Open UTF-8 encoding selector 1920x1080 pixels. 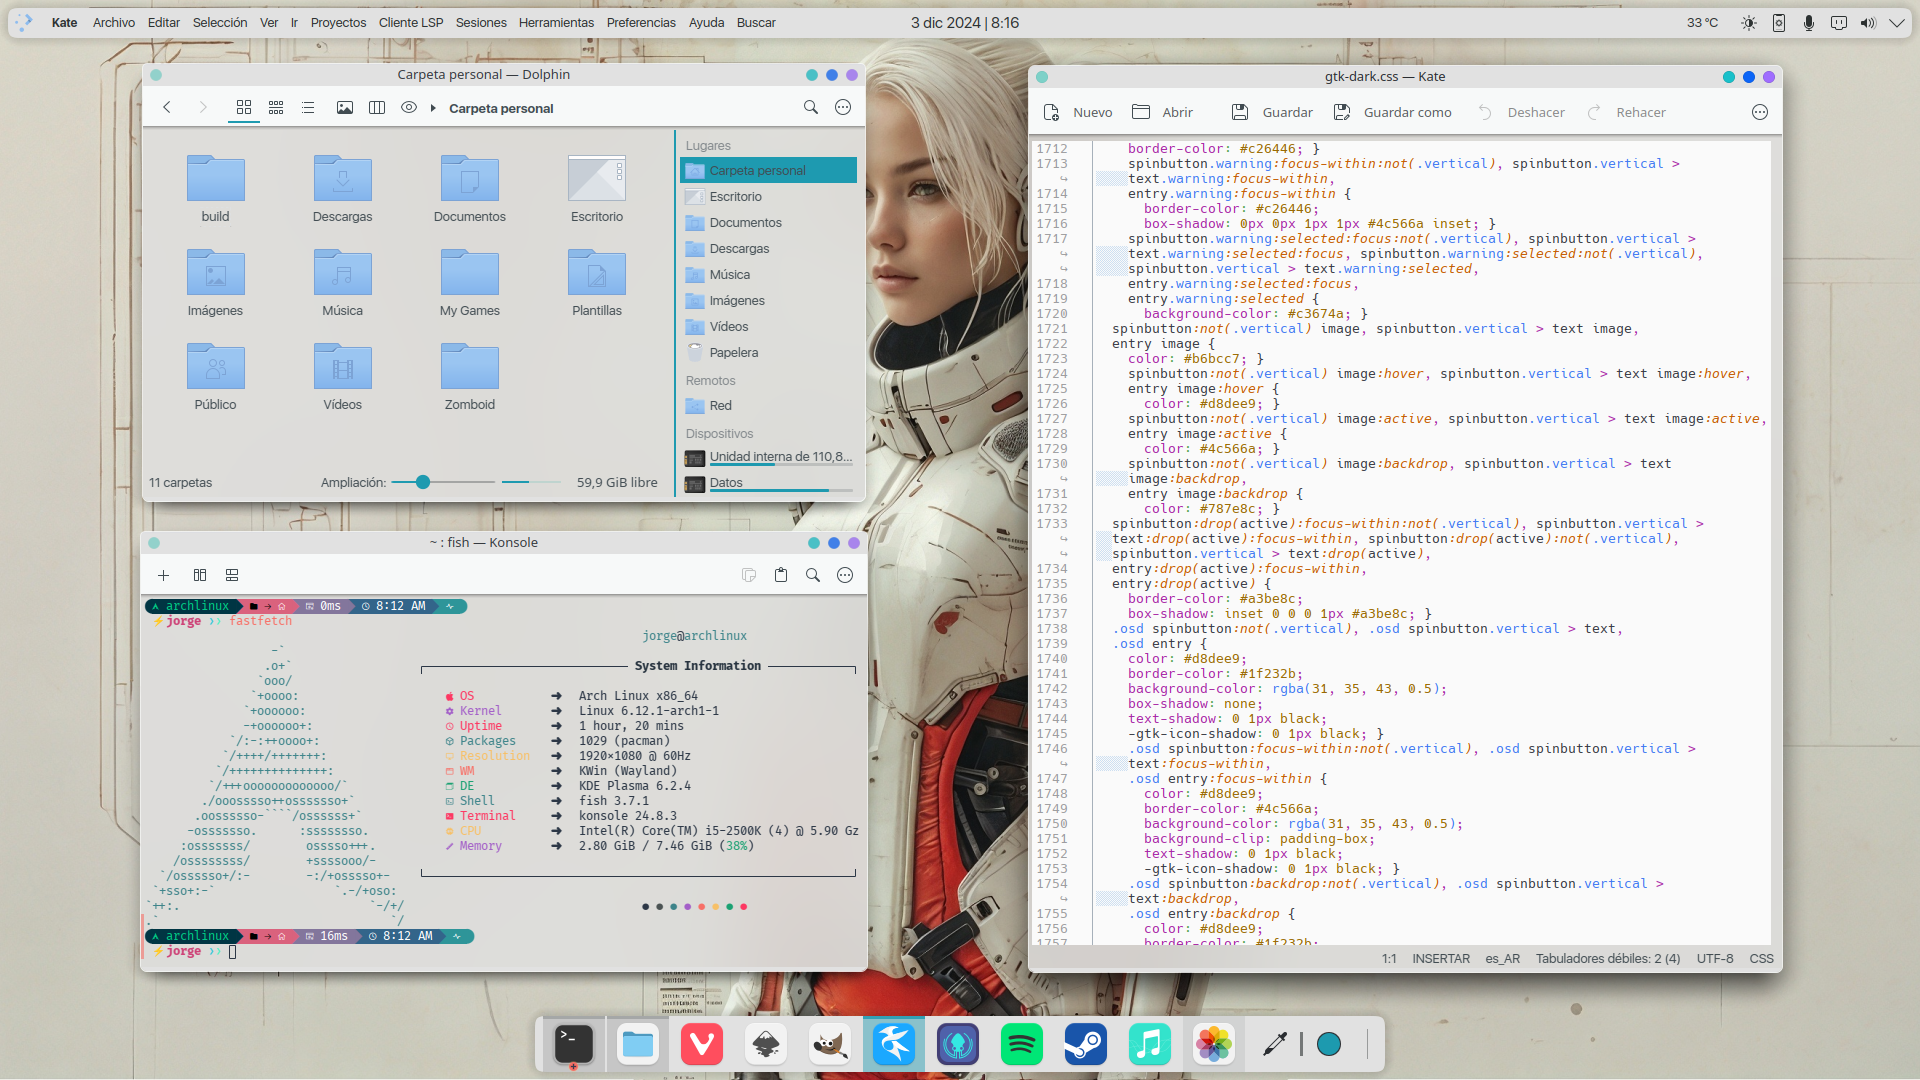[x=1715, y=958]
